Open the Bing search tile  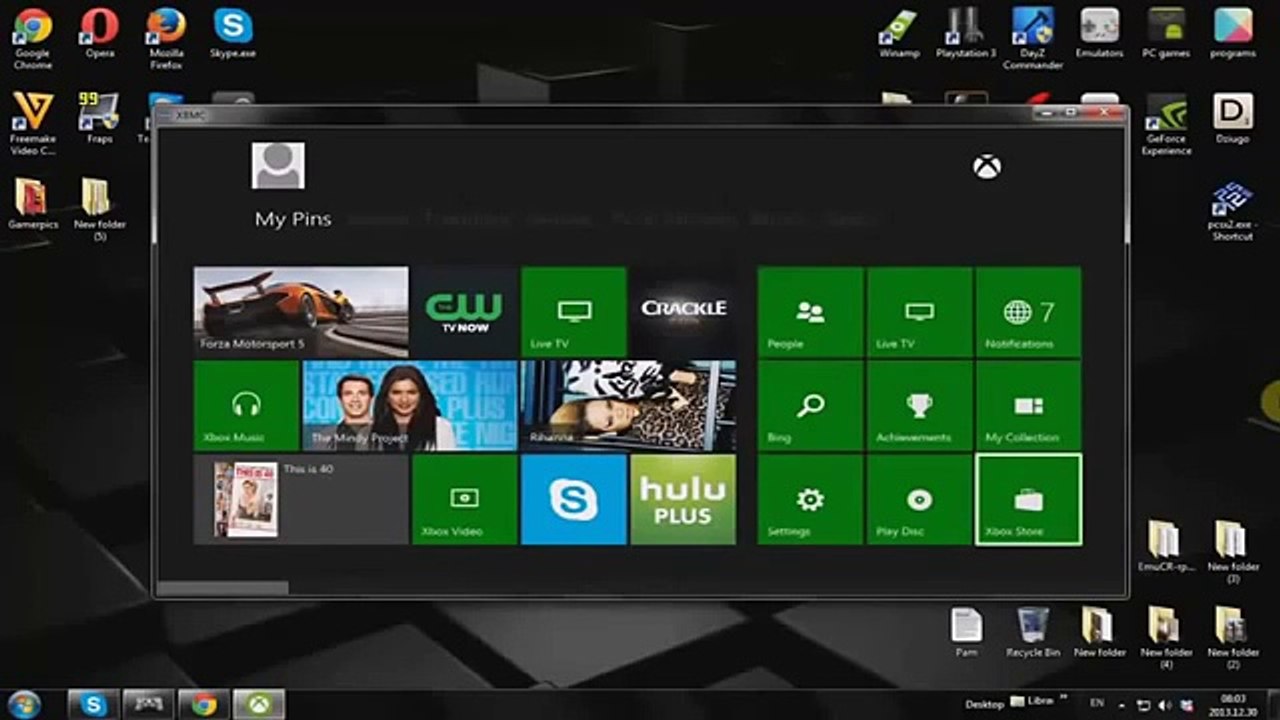tap(811, 406)
